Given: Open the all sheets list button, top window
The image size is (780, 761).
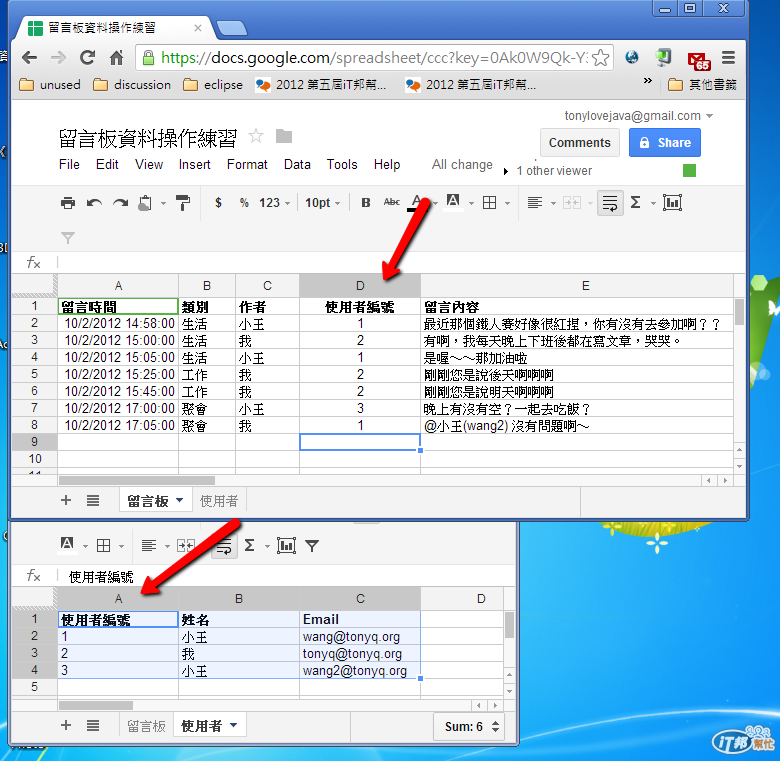Looking at the screenshot, I should pos(93,500).
